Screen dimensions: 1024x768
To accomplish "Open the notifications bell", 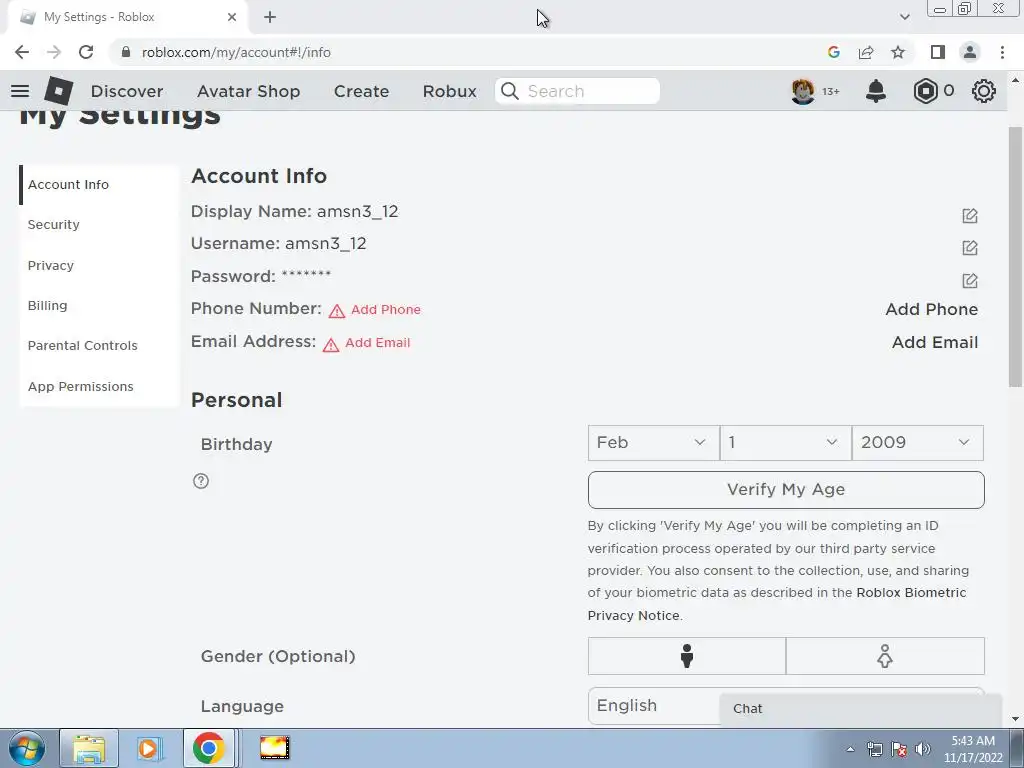I will [876, 91].
